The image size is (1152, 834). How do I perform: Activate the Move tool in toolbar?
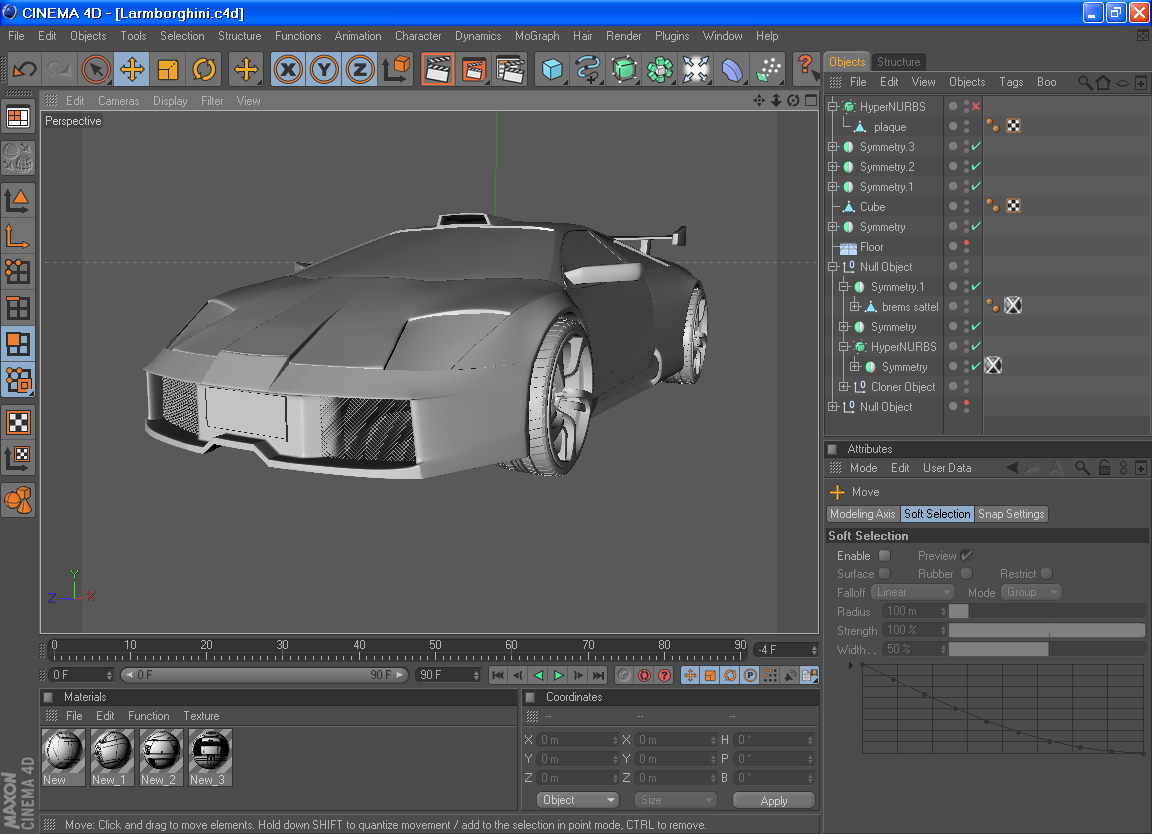click(132, 70)
